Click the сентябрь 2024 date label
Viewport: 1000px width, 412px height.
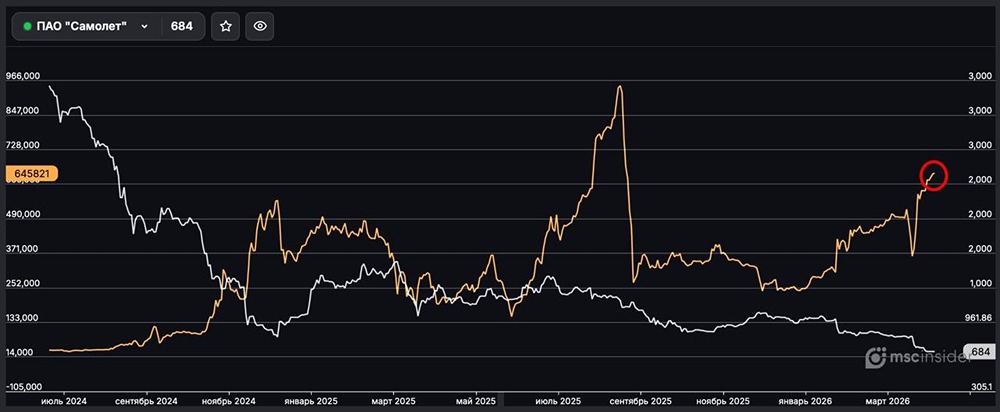(x=147, y=402)
